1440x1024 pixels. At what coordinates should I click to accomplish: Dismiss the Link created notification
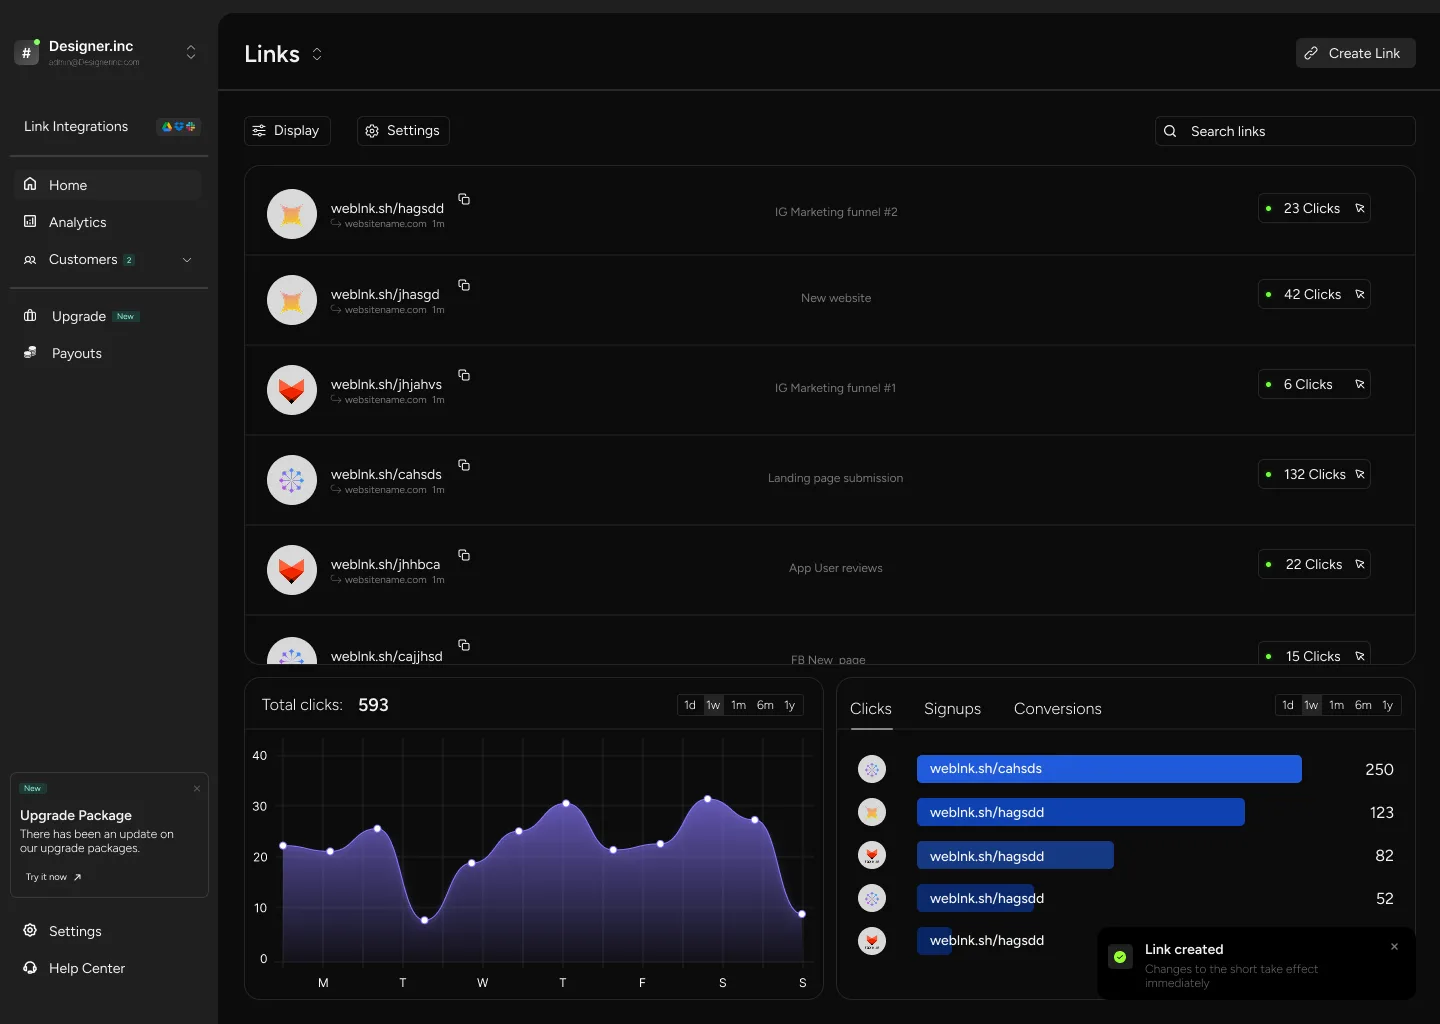click(1394, 946)
